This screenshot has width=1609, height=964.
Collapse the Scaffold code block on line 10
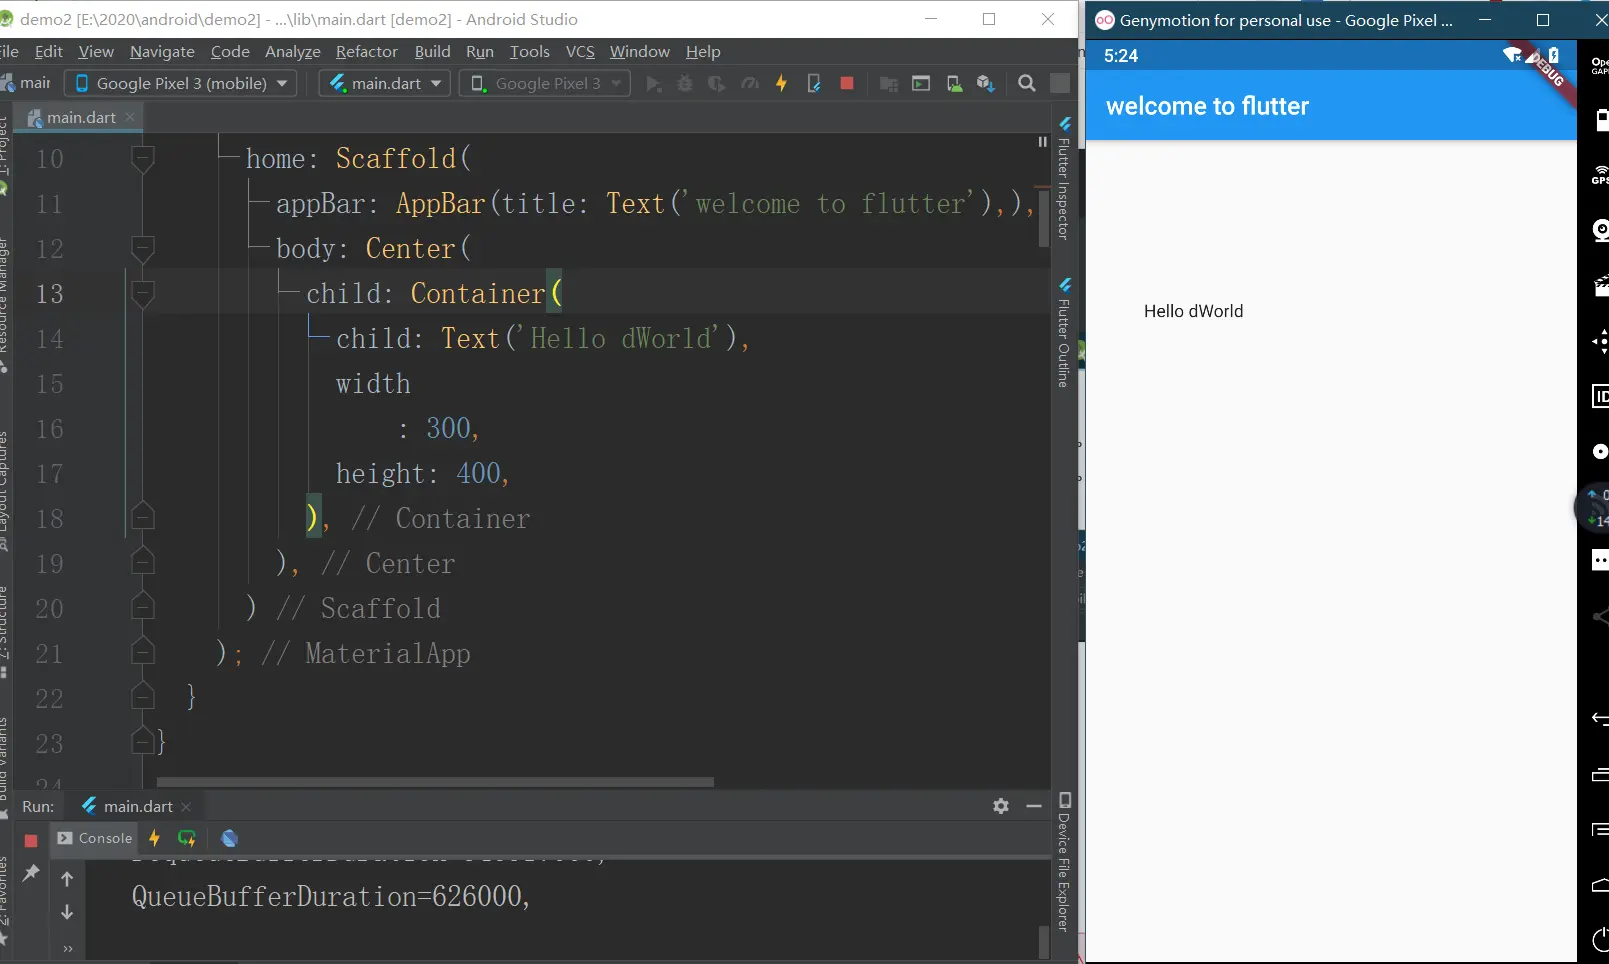[x=143, y=158]
